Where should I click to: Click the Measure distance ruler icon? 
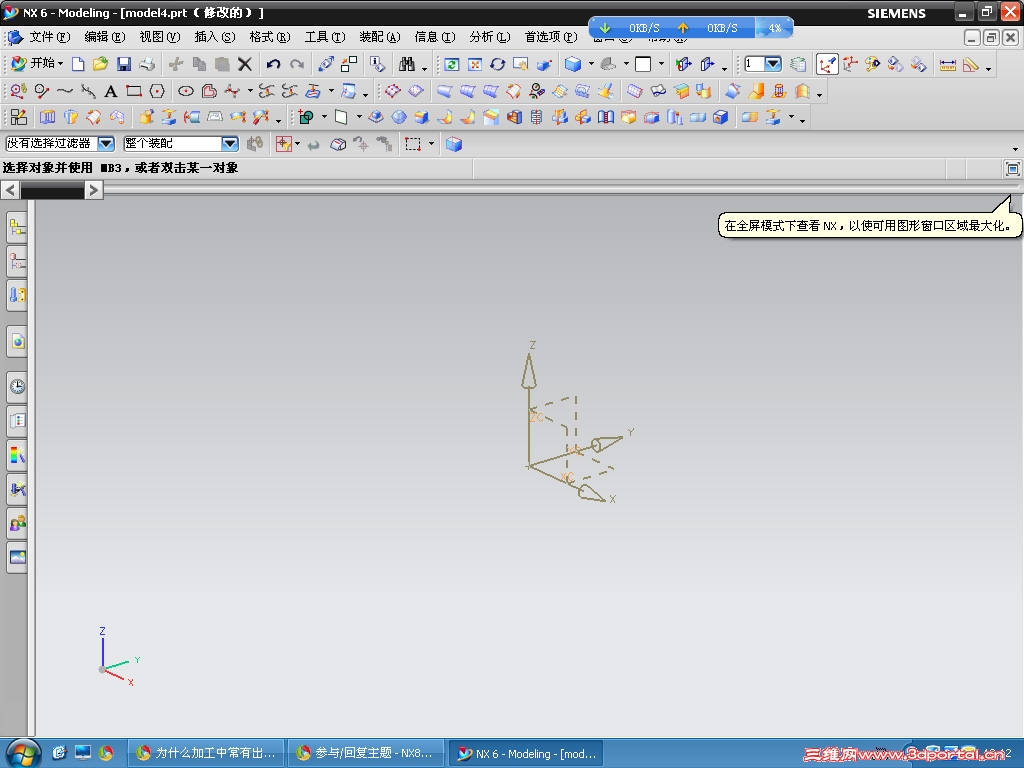click(948, 64)
